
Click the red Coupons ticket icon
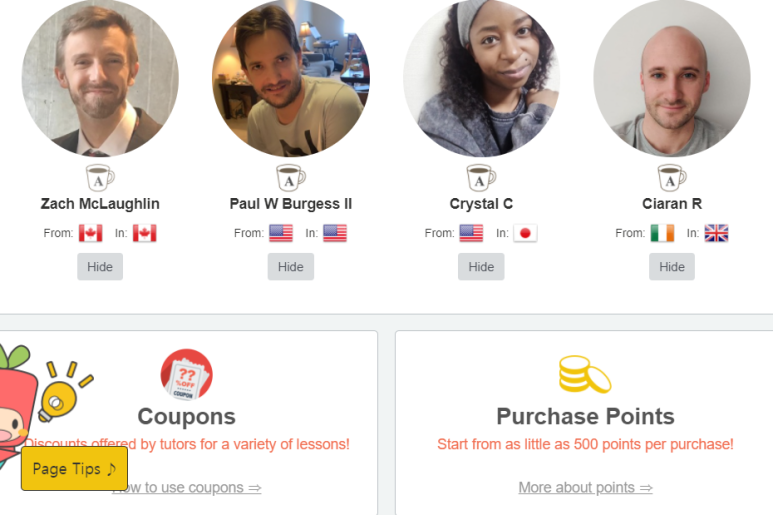(186, 375)
